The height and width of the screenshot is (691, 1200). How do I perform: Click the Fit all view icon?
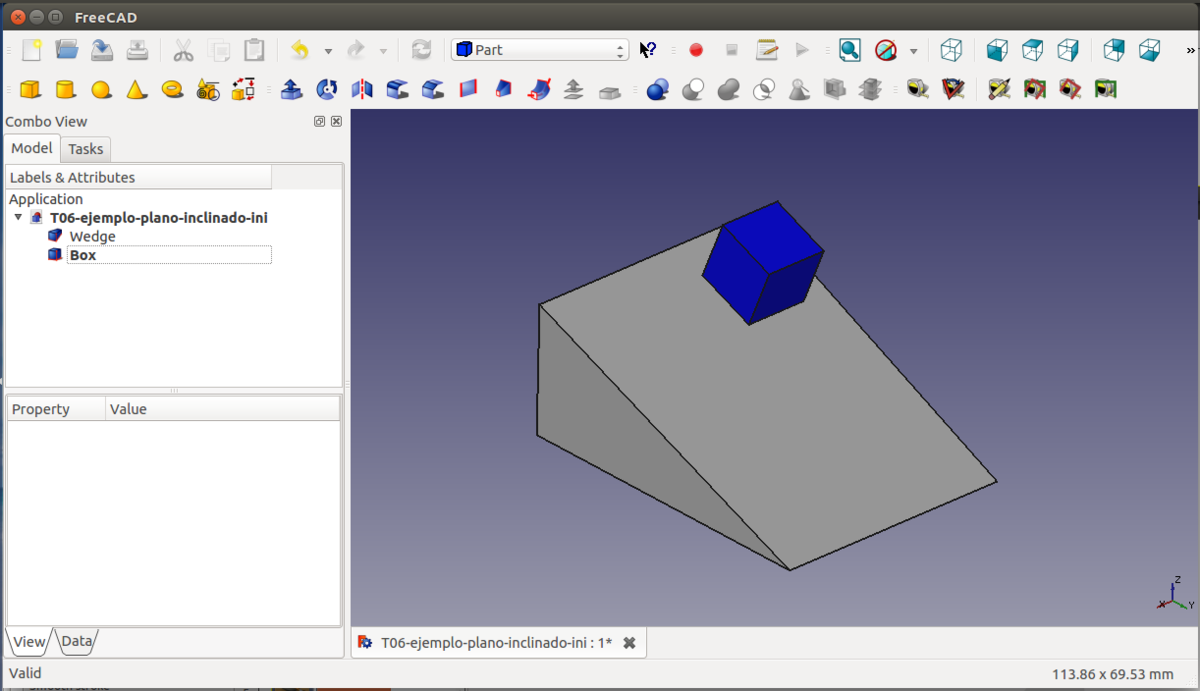[x=849, y=50]
